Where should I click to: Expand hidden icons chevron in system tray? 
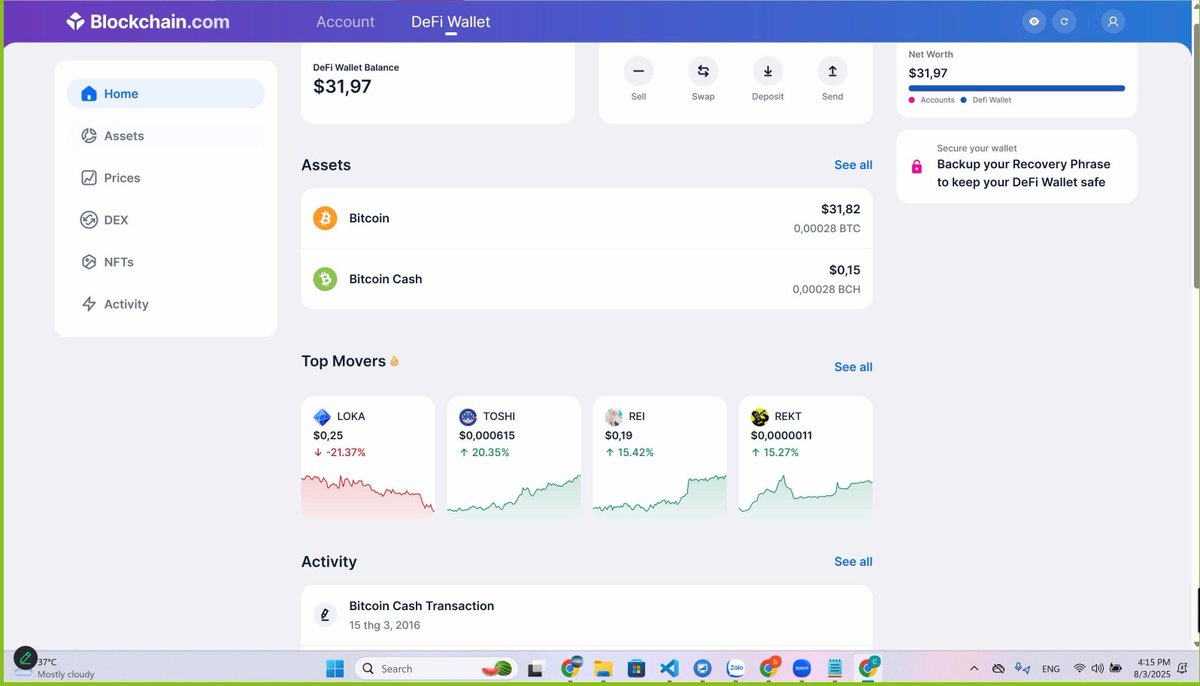974,668
